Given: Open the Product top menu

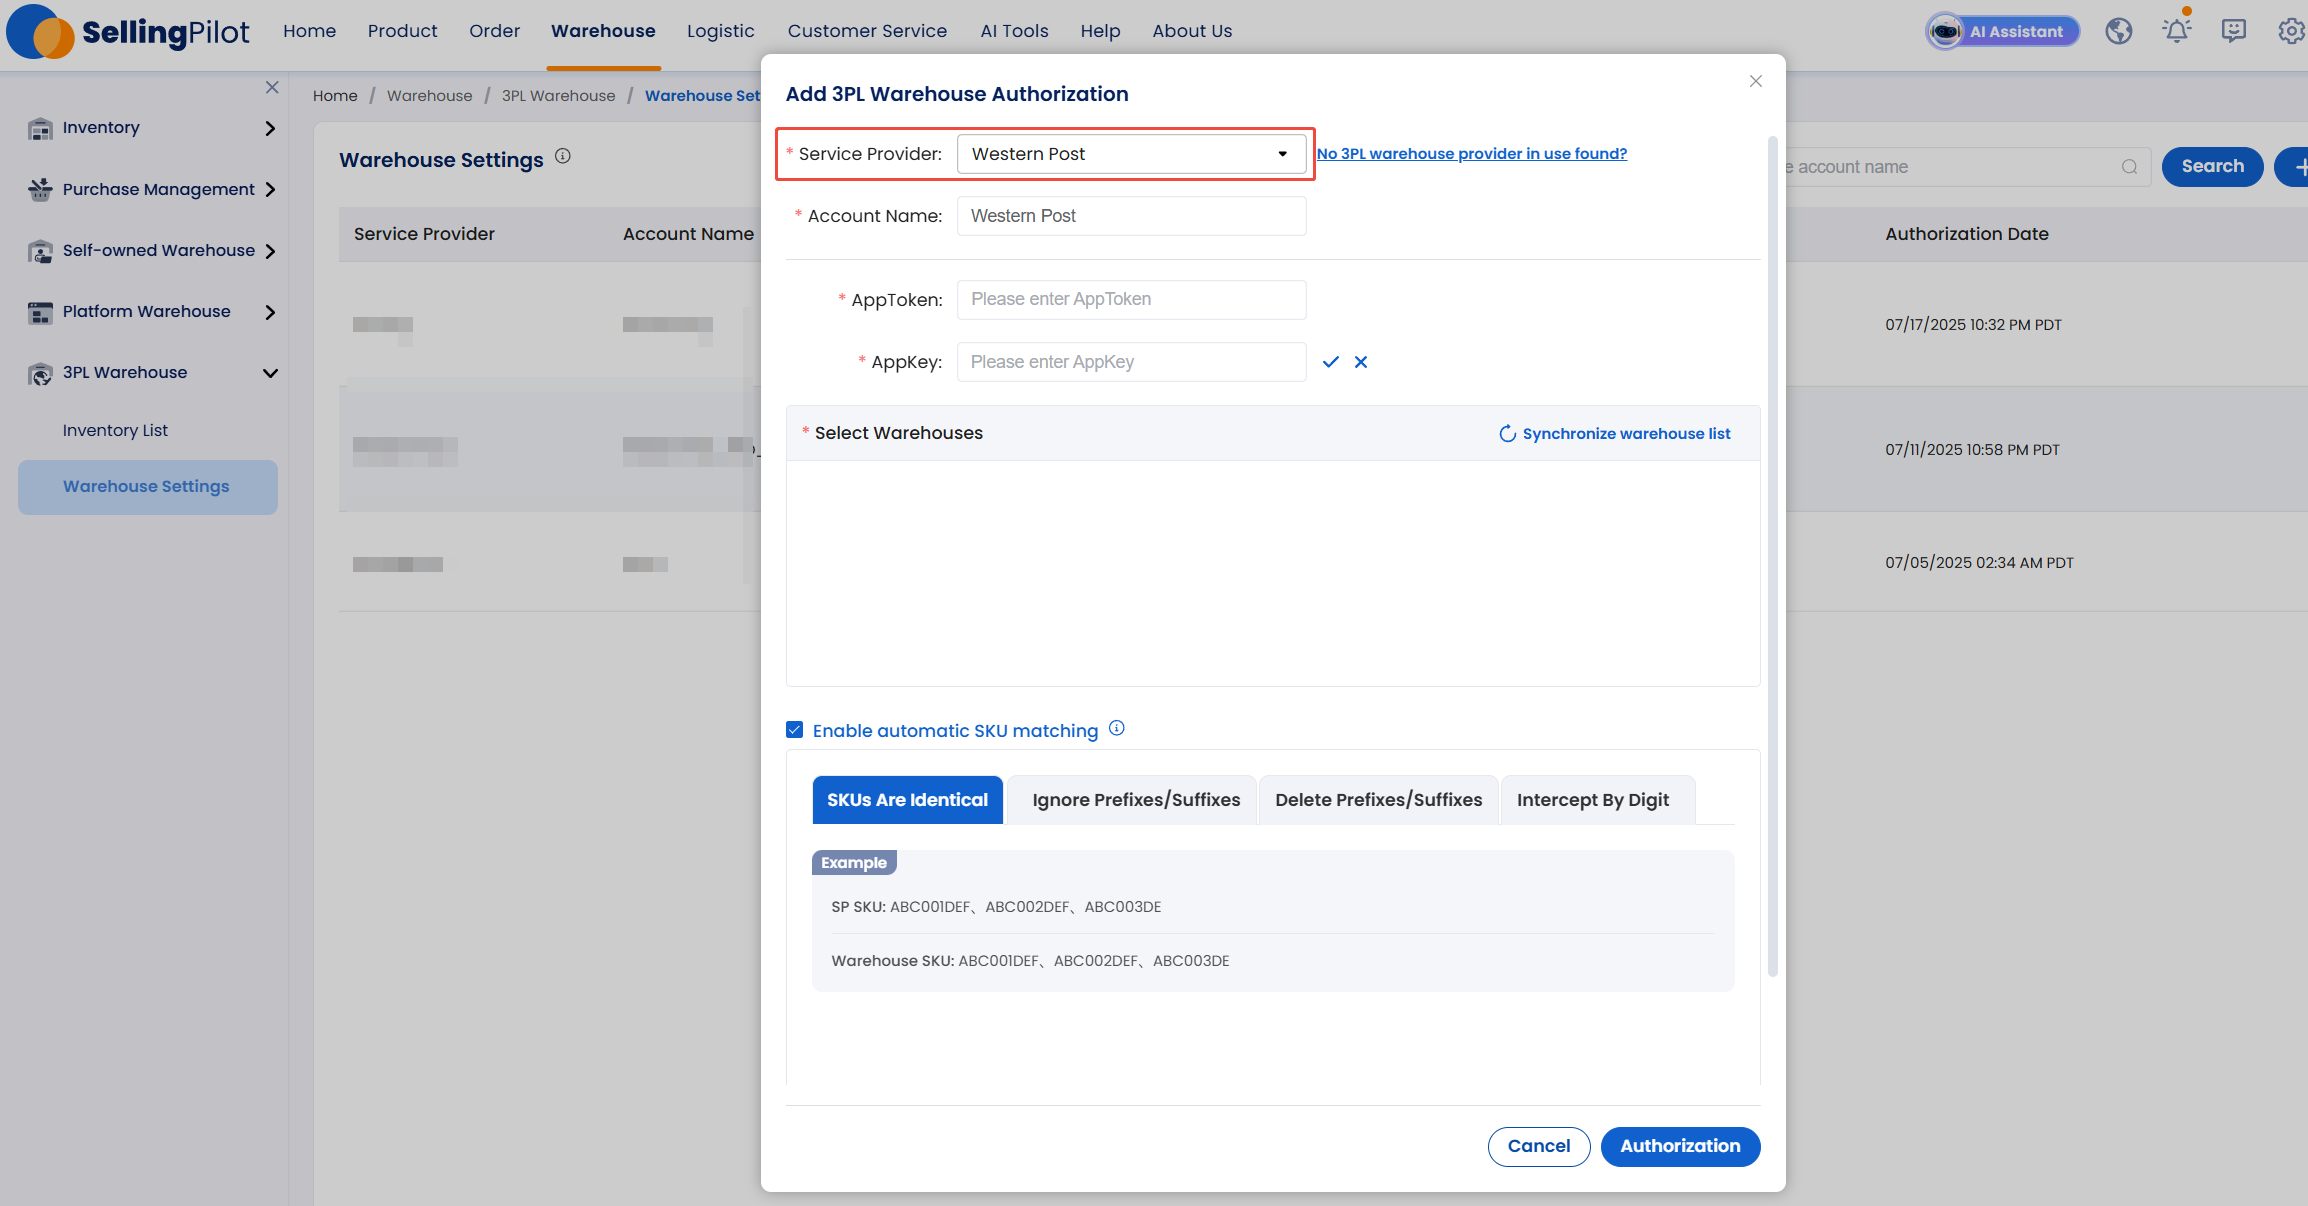Looking at the screenshot, I should [x=402, y=31].
